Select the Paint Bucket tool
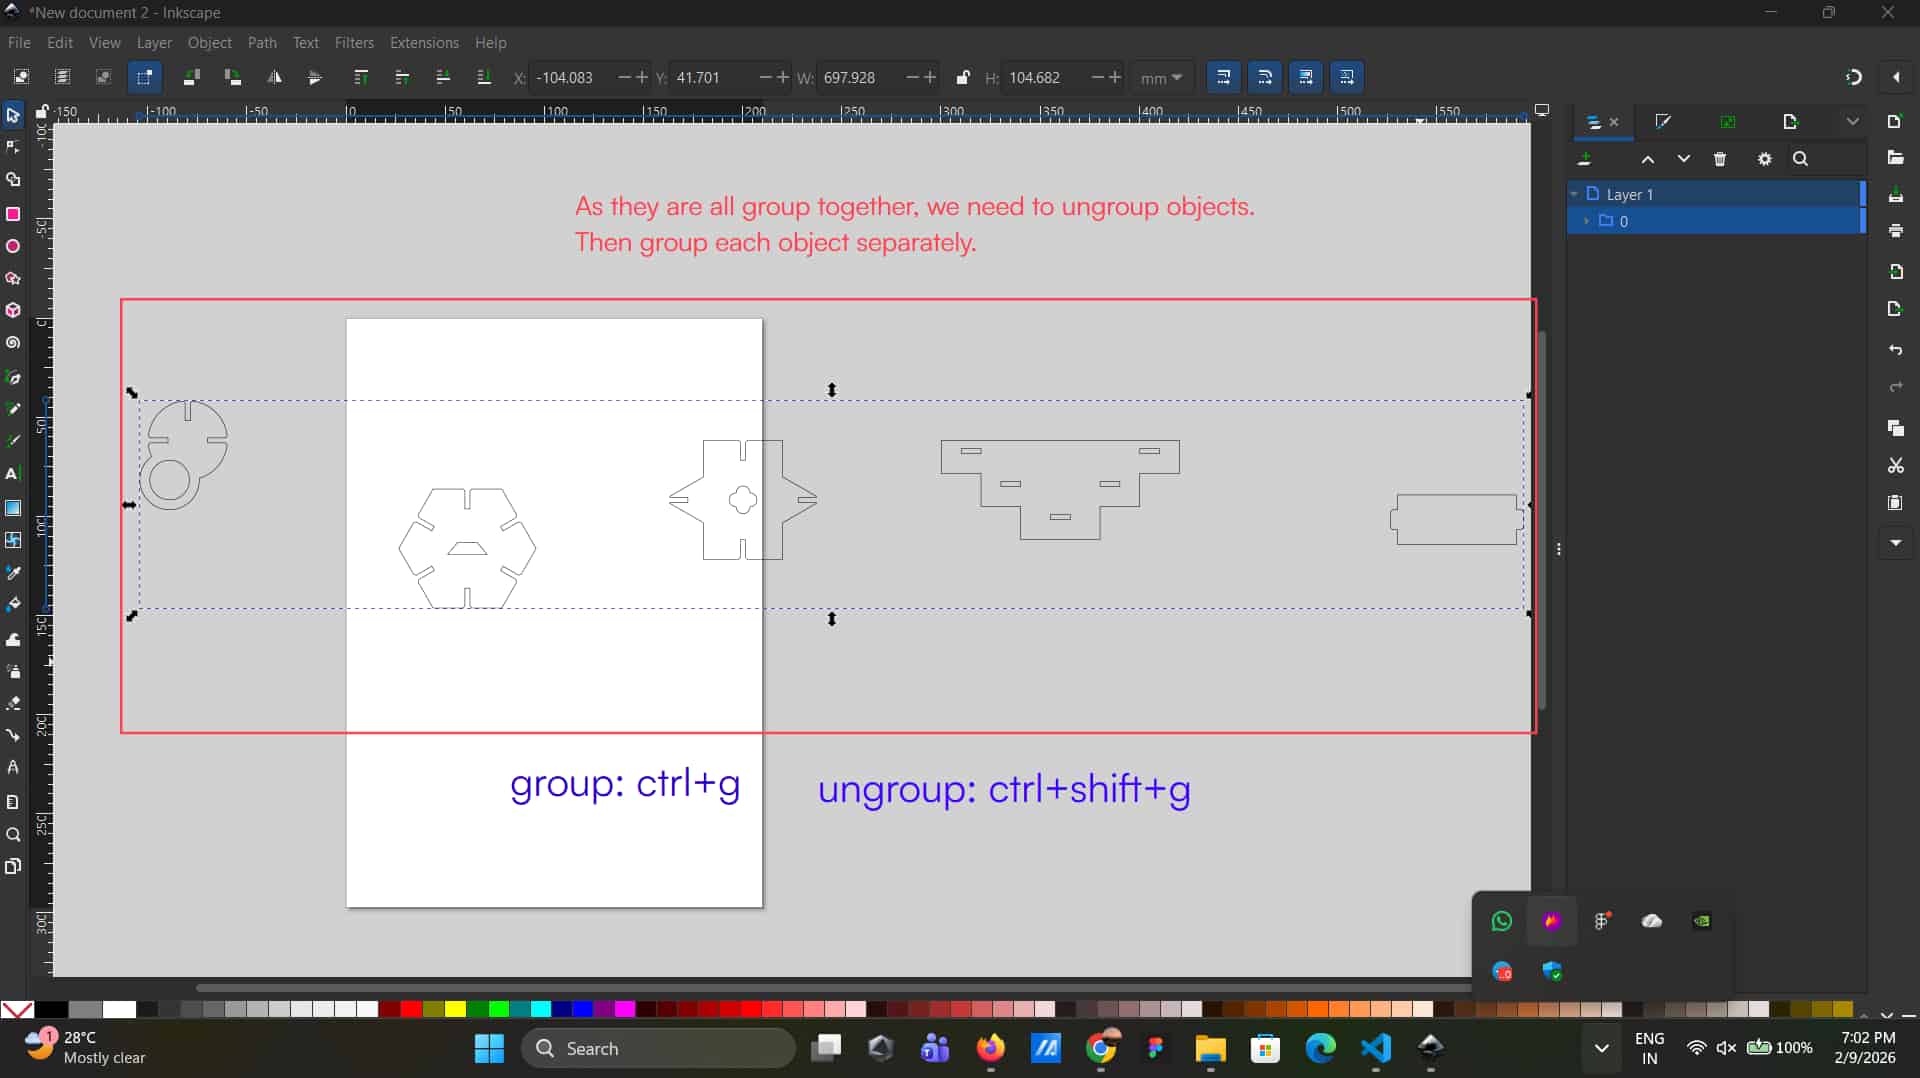This screenshot has height=1078, width=1920. pyautogui.click(x=13, y=605)
